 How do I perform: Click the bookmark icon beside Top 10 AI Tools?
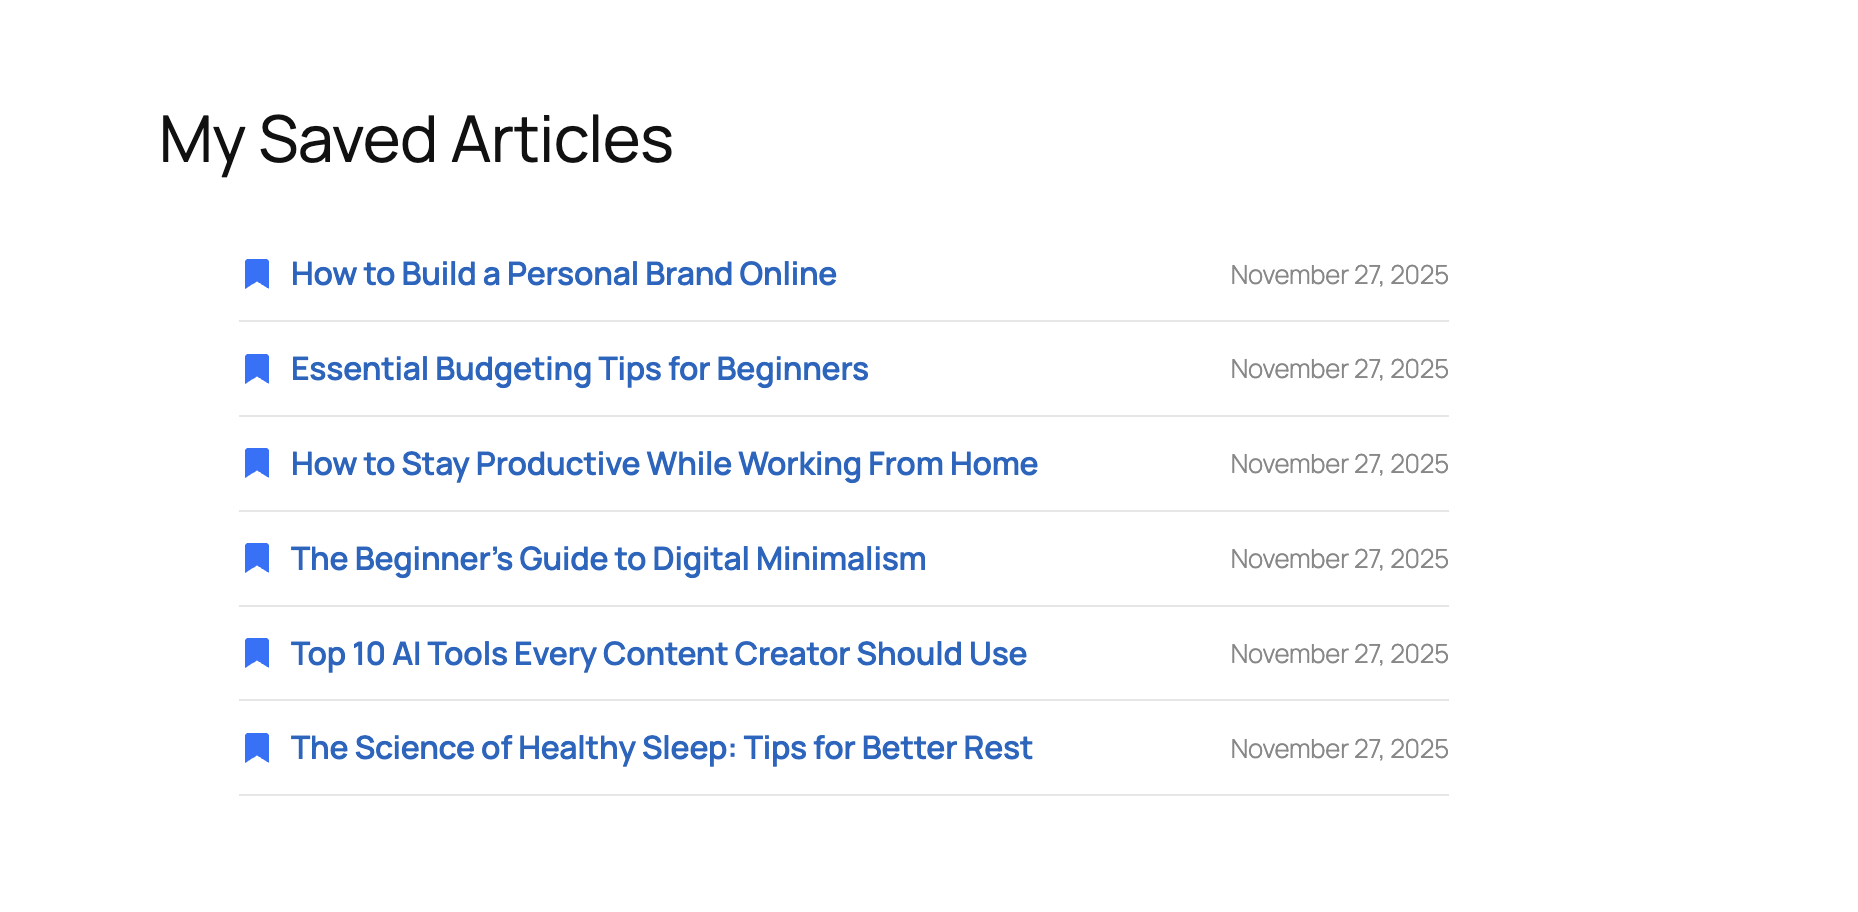[x=257, y=653]
